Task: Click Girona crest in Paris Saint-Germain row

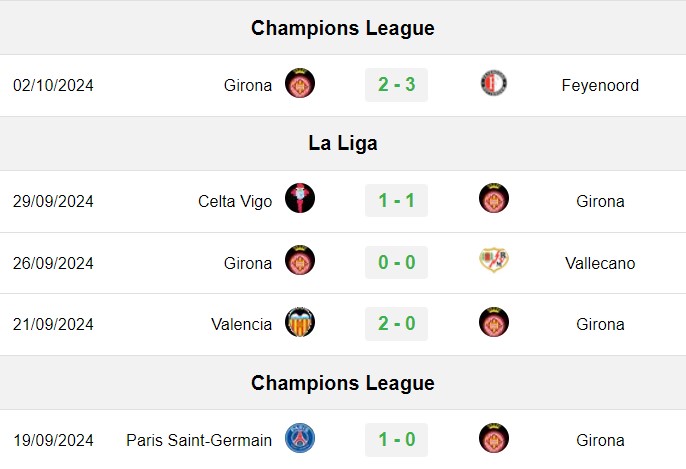Action: click(x=494, y=438)
